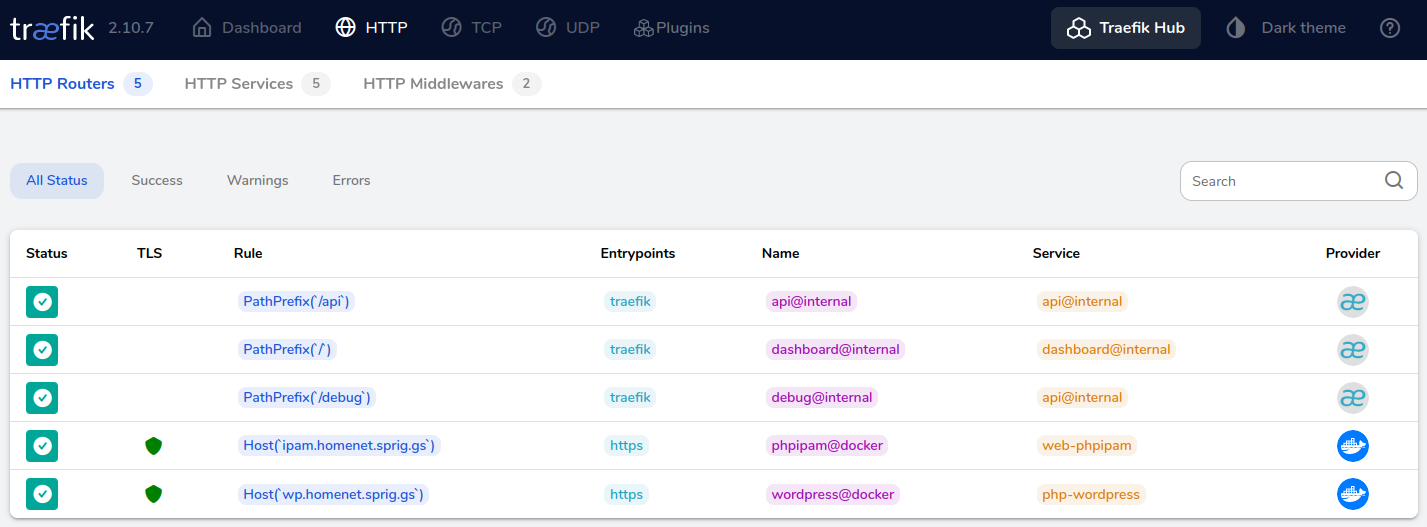Open the help question mark icon

pos(1390,28)
